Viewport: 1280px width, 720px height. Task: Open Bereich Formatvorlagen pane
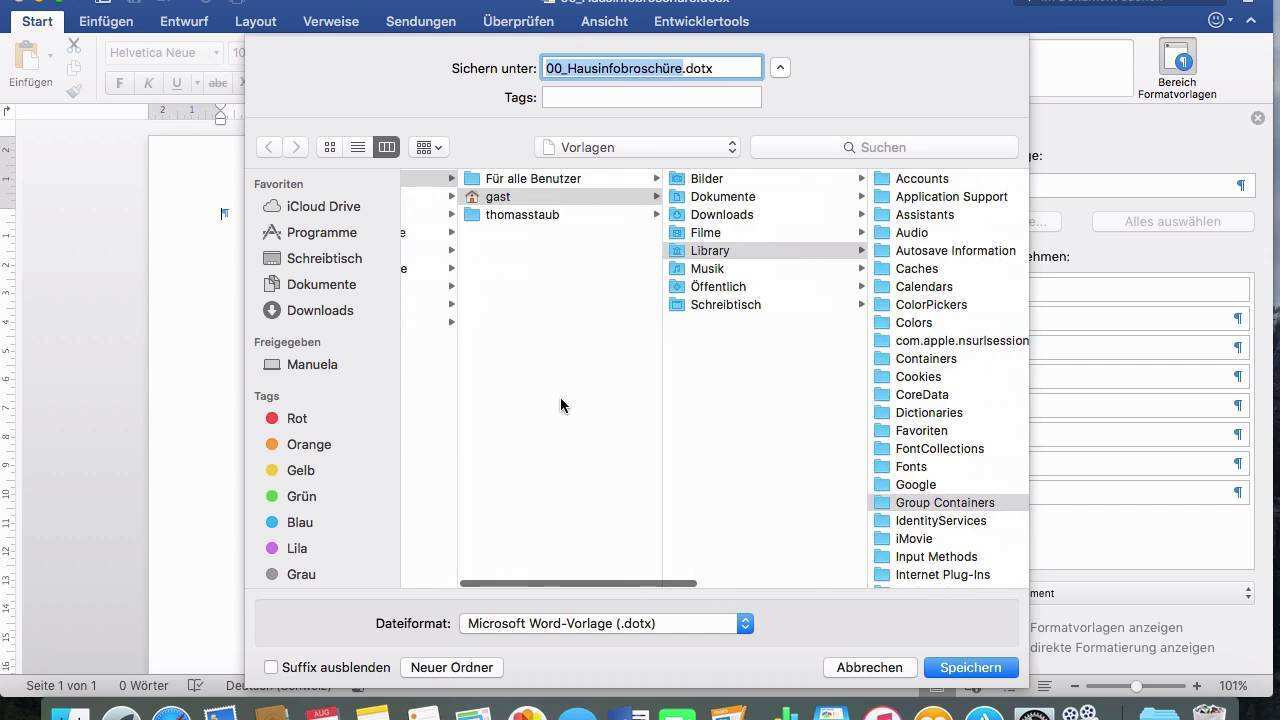click(x=1176, y=70)
